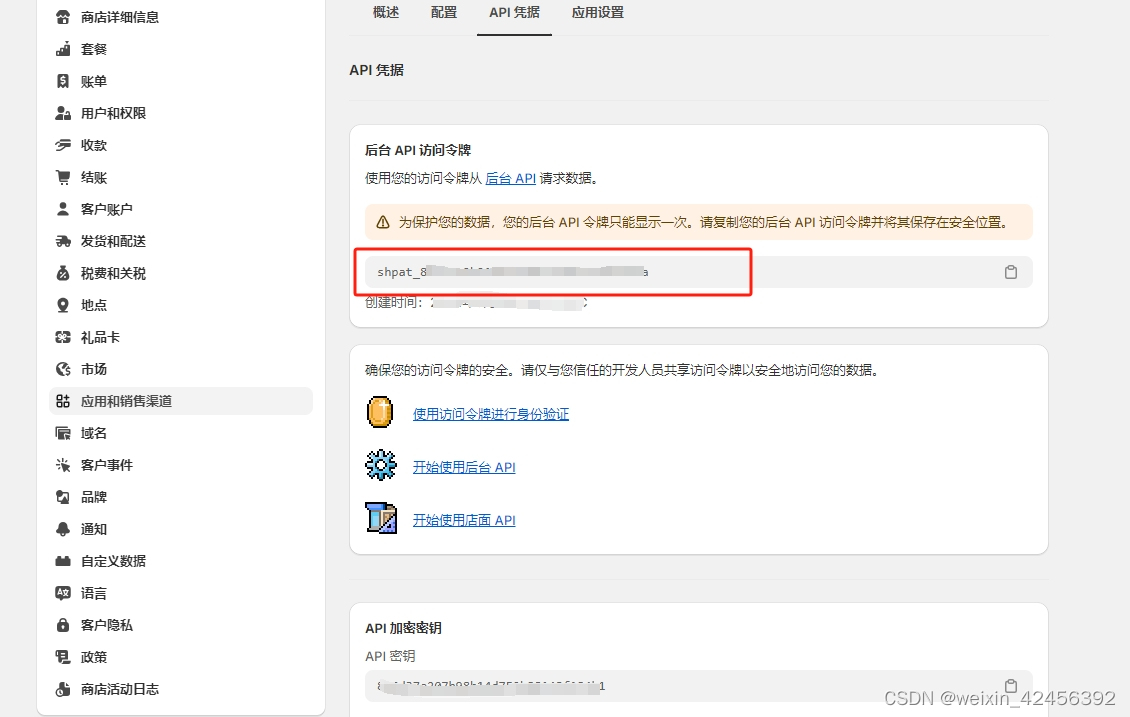1130x717 pixels.
Task: Open the 后台 API link
Action: (511, 178)
